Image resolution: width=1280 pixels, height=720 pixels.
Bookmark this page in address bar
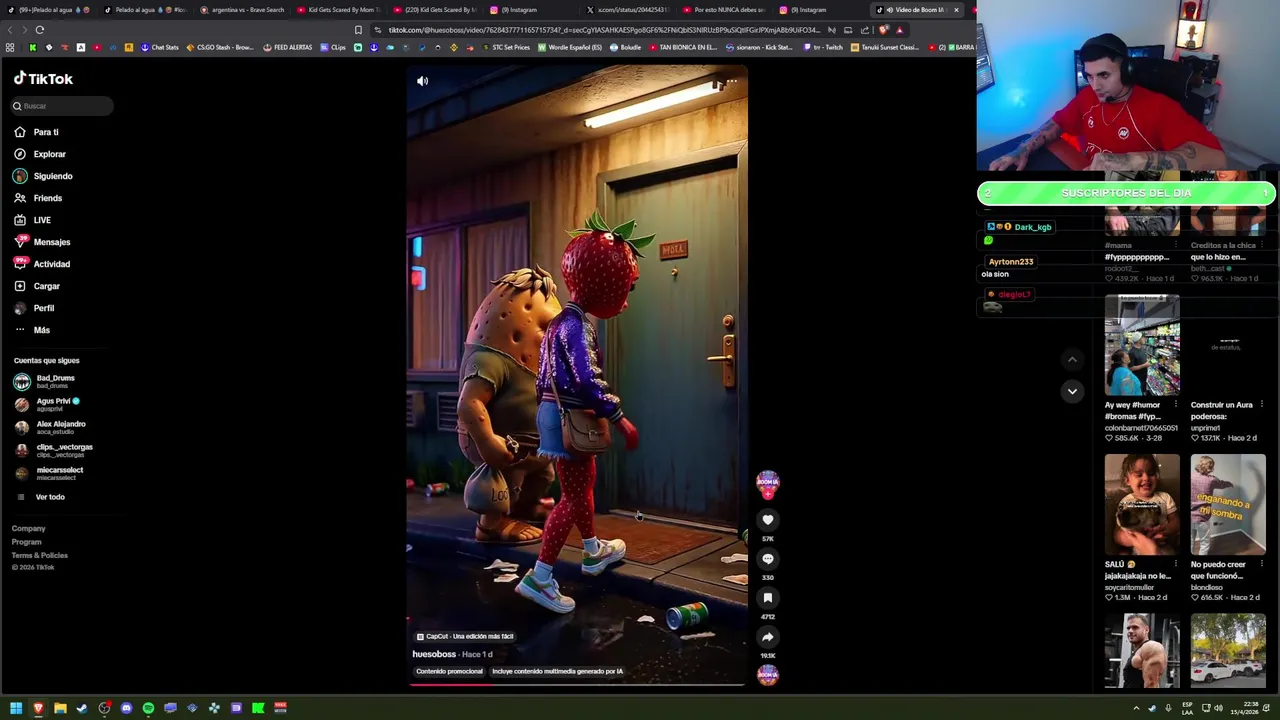coord(358,30)
